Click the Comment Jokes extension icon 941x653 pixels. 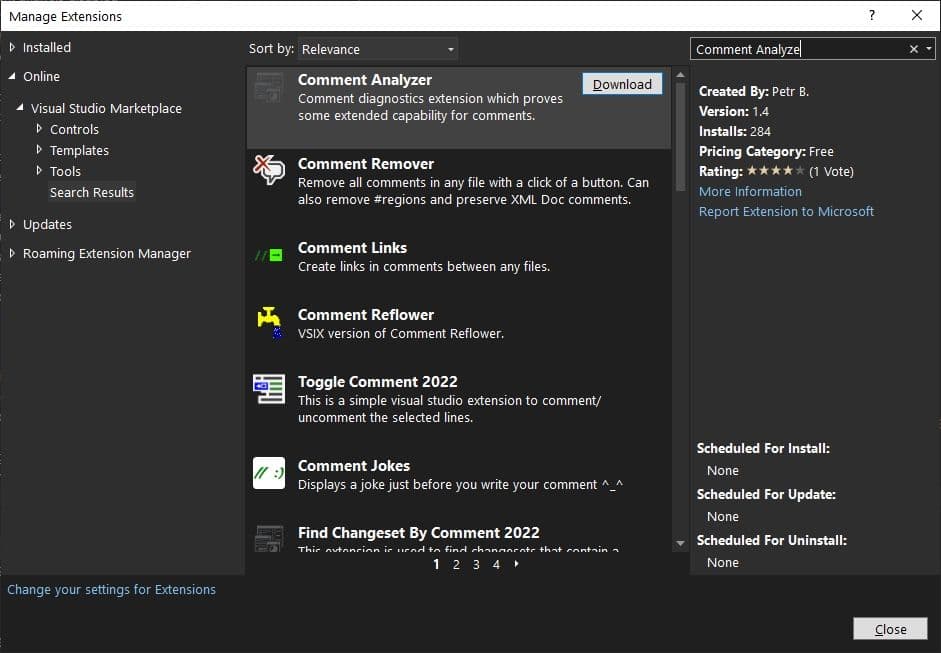coord(269,472)
